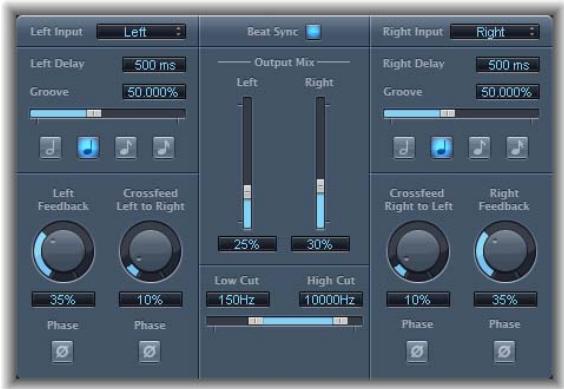Viewport: 564px width, 389px height.
Task: Click the Right Delay 500 ms field
Action: [x=508, y=65]
